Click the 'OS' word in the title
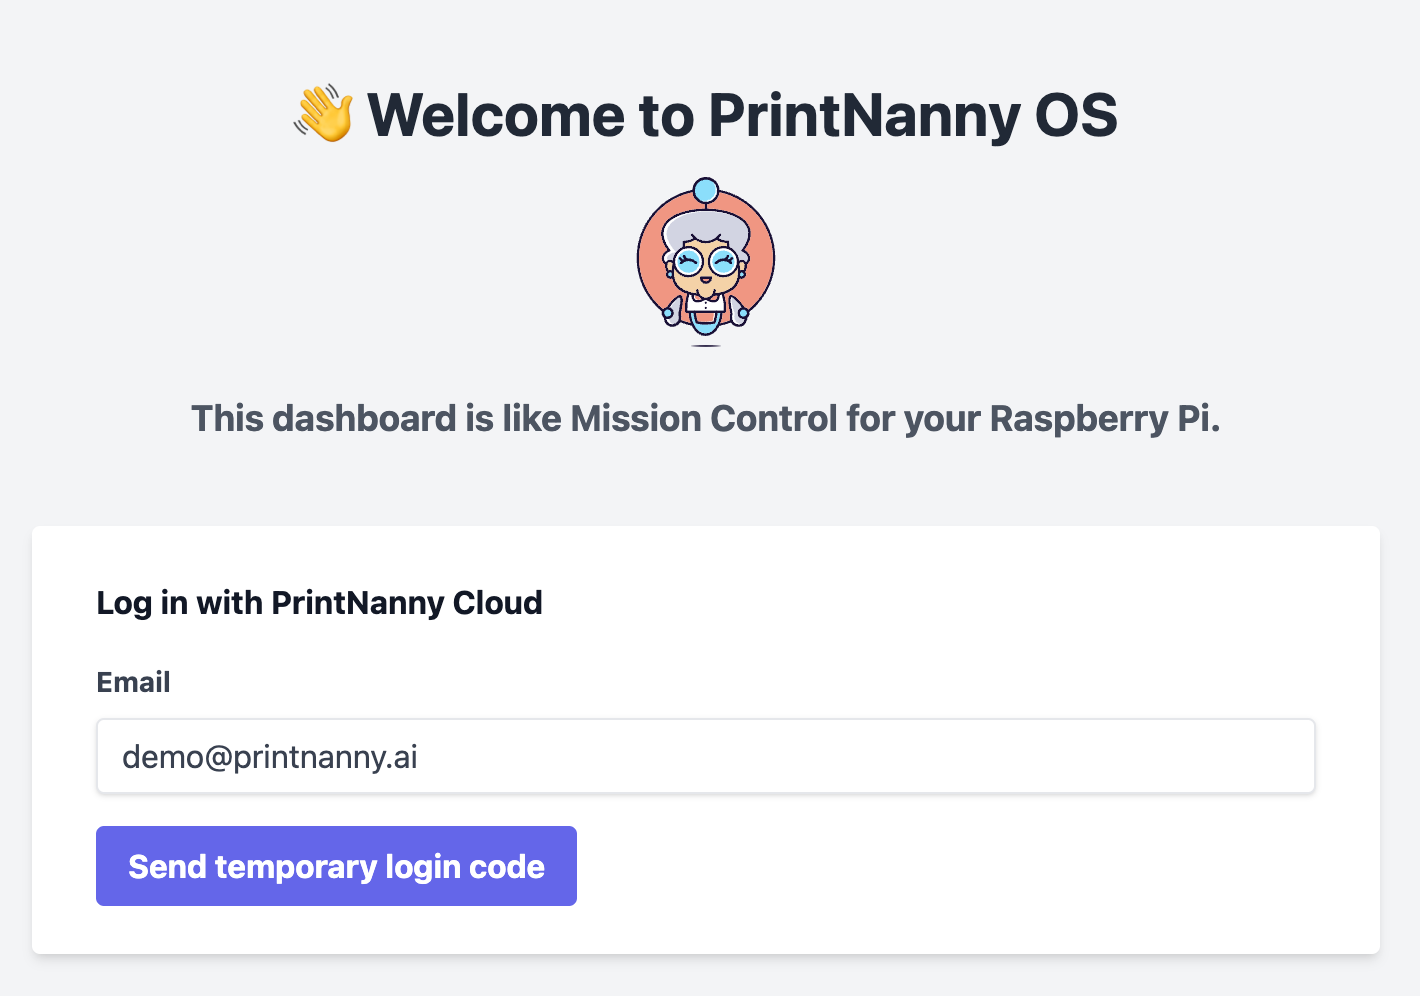The image size is (1420, 996). 1076,115
